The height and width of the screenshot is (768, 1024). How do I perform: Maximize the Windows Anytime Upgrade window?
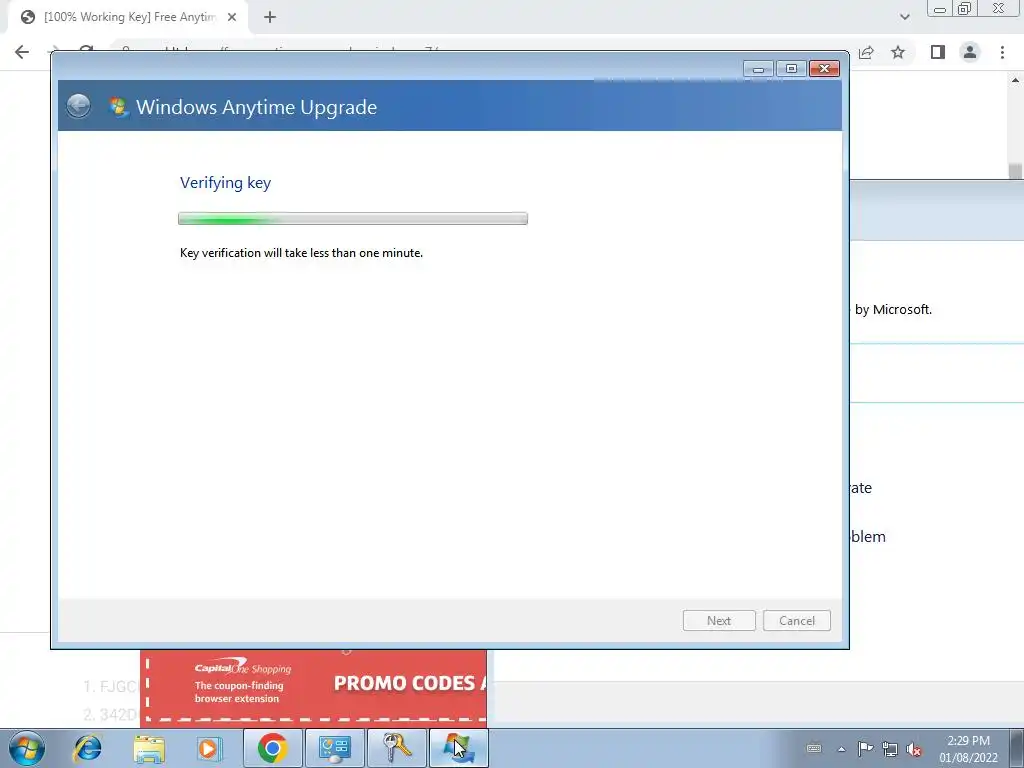[x=791, y=69]
